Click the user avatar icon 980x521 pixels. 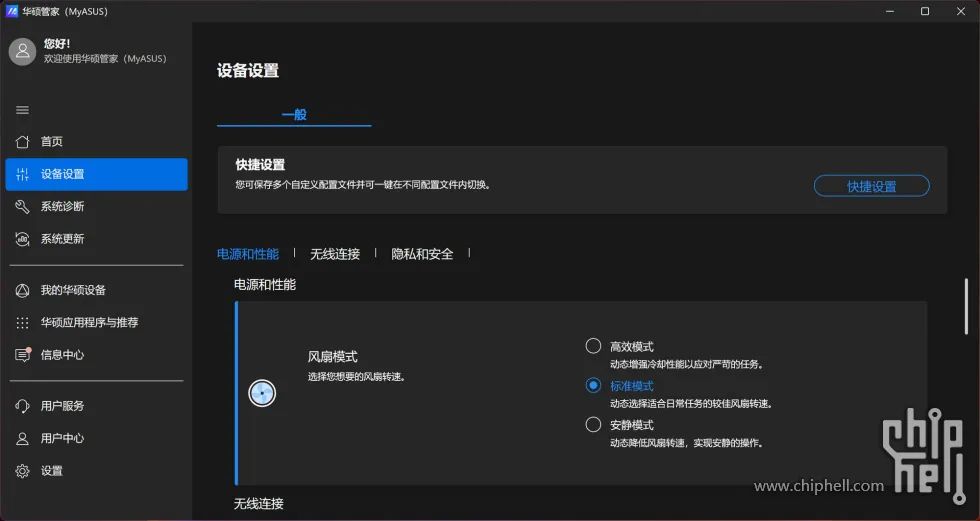click(22, 51)
